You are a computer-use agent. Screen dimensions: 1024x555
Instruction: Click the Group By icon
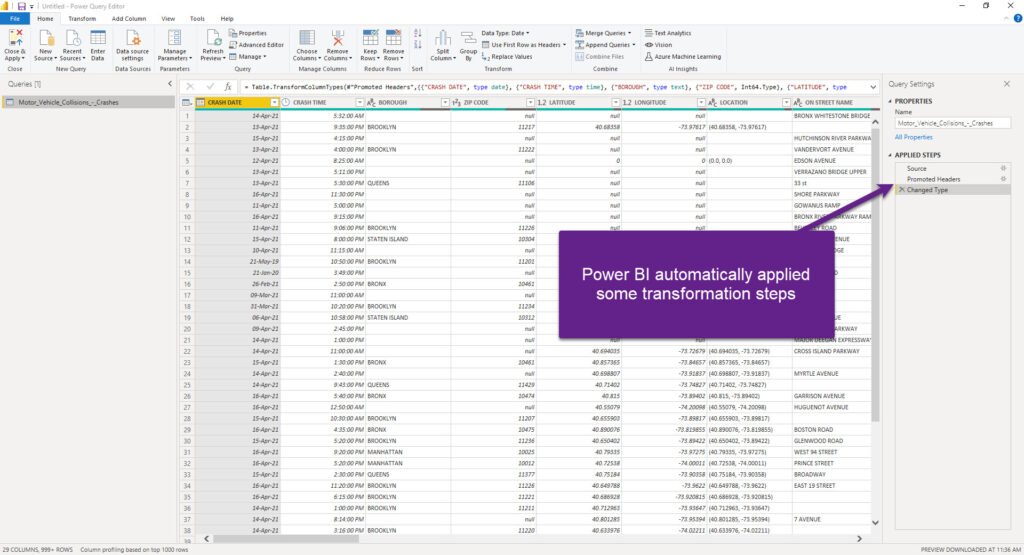pyautogui.click(x=468, y=39)
